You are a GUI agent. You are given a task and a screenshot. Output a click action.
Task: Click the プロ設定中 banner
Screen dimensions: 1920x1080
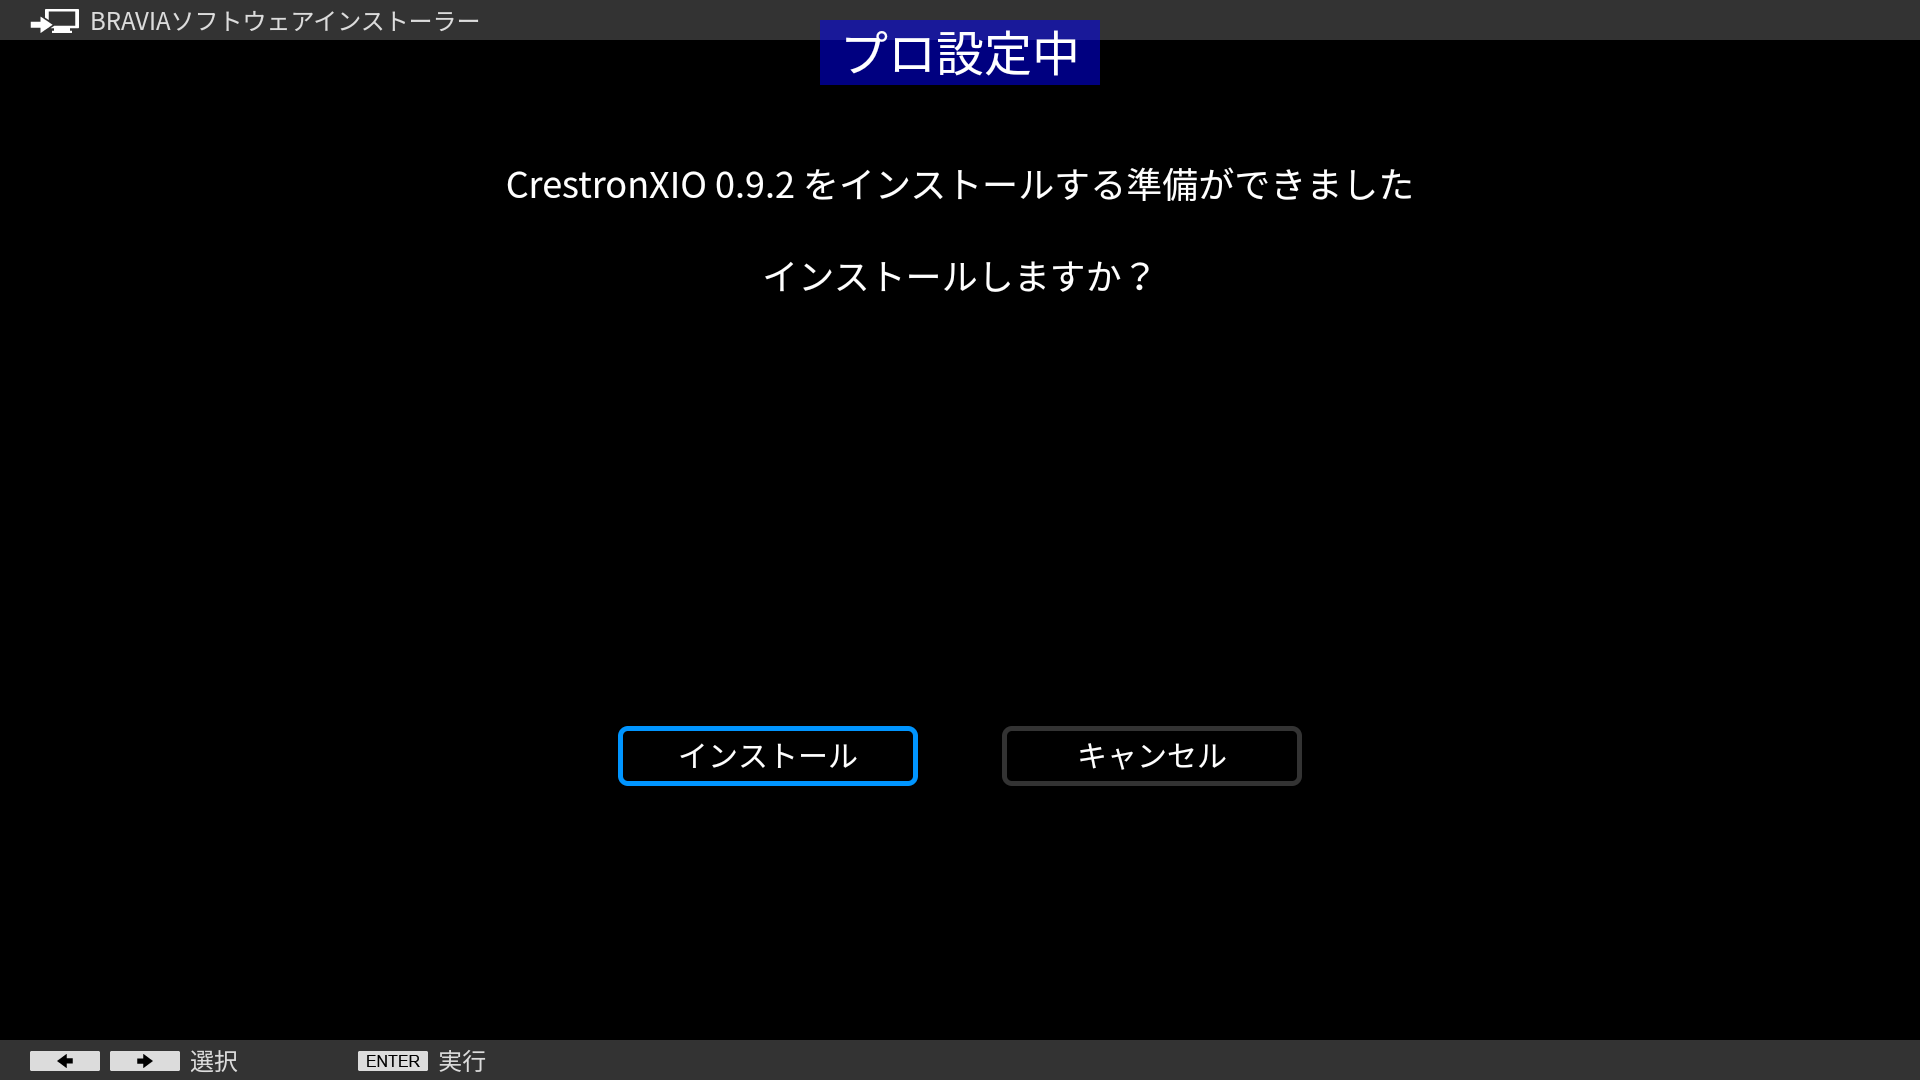pos(959,53)
